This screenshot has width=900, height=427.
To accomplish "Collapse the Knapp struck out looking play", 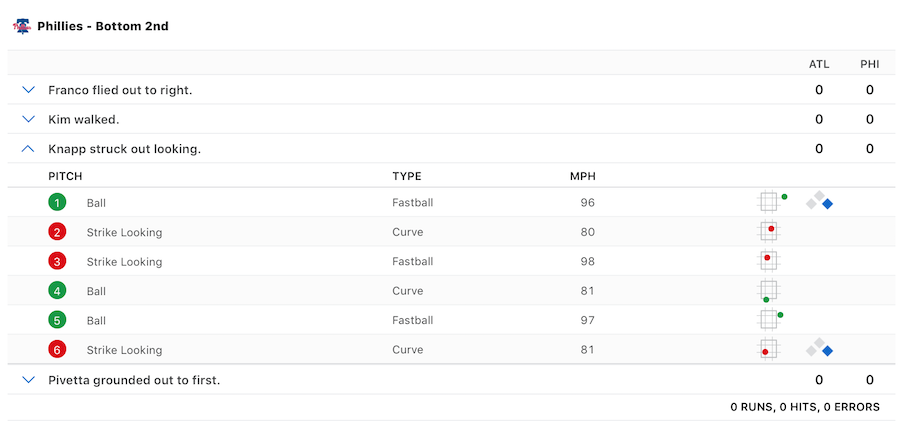I will 28,149.
